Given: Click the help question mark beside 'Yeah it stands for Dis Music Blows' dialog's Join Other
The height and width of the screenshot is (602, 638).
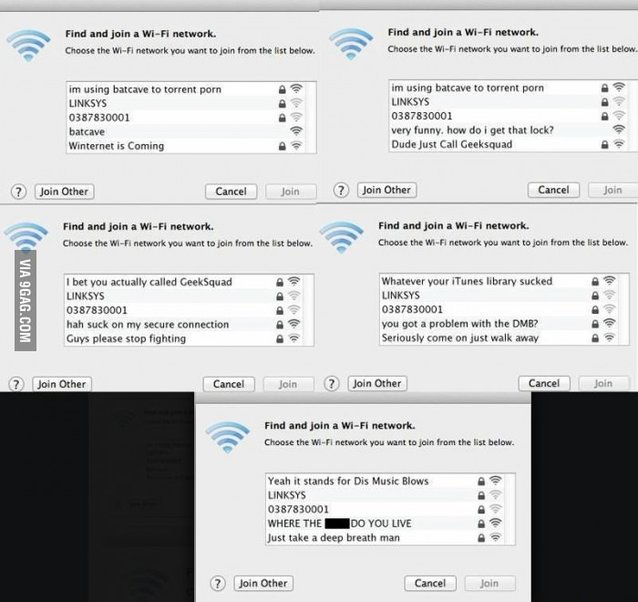Looking at the screenshot, I should point(218,583).
